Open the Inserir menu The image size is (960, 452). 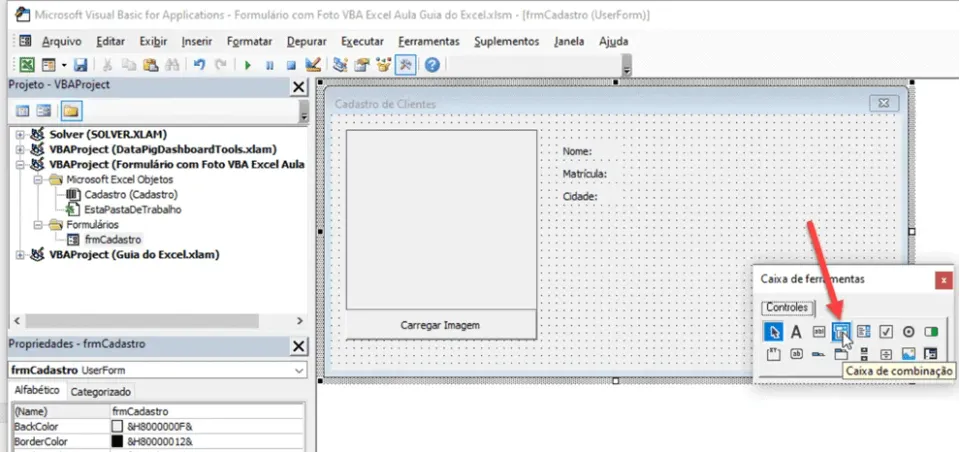point(197,42)
